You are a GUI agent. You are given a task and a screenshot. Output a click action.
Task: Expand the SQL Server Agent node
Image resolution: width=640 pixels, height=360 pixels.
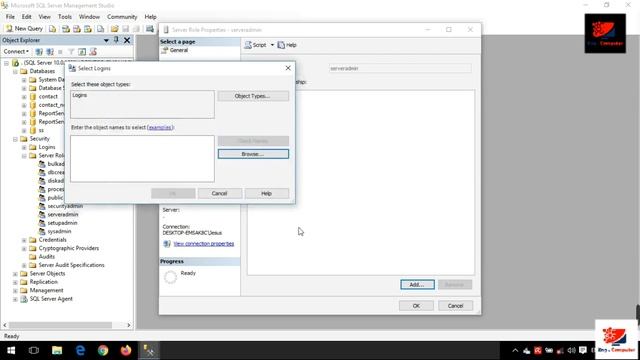[x=16, y=299]
